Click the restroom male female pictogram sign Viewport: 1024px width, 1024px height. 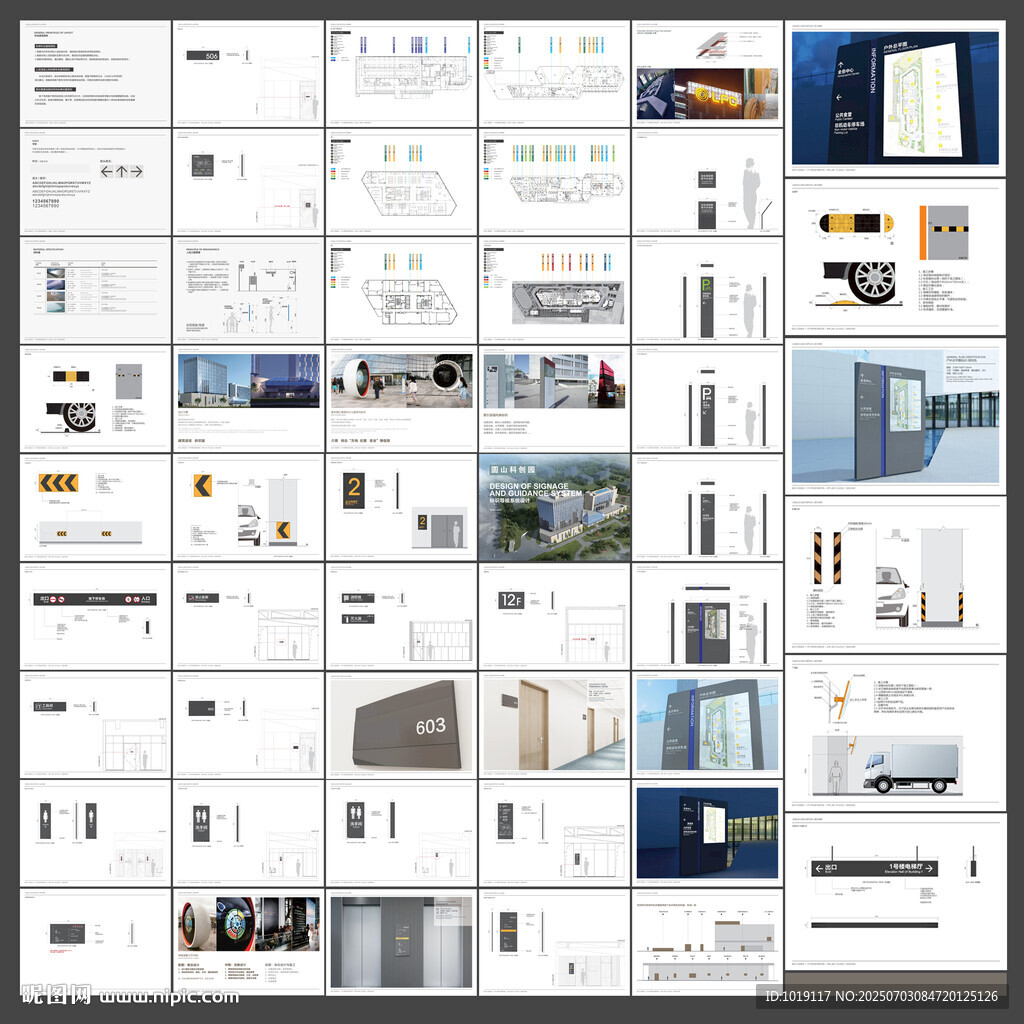(202, 822)
